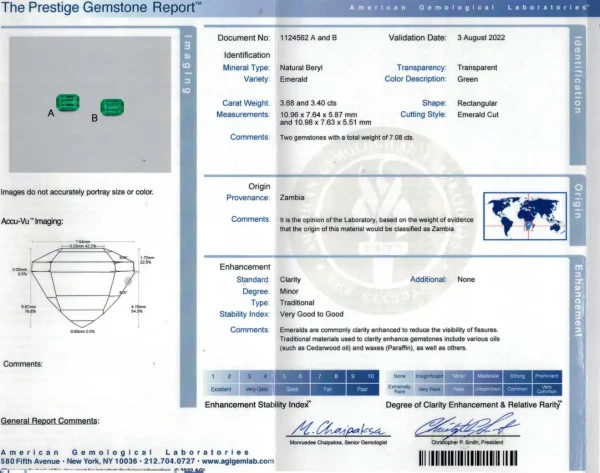Click color description value 'Green'
This screenshot has width=600, height=473.
(468, 79)
